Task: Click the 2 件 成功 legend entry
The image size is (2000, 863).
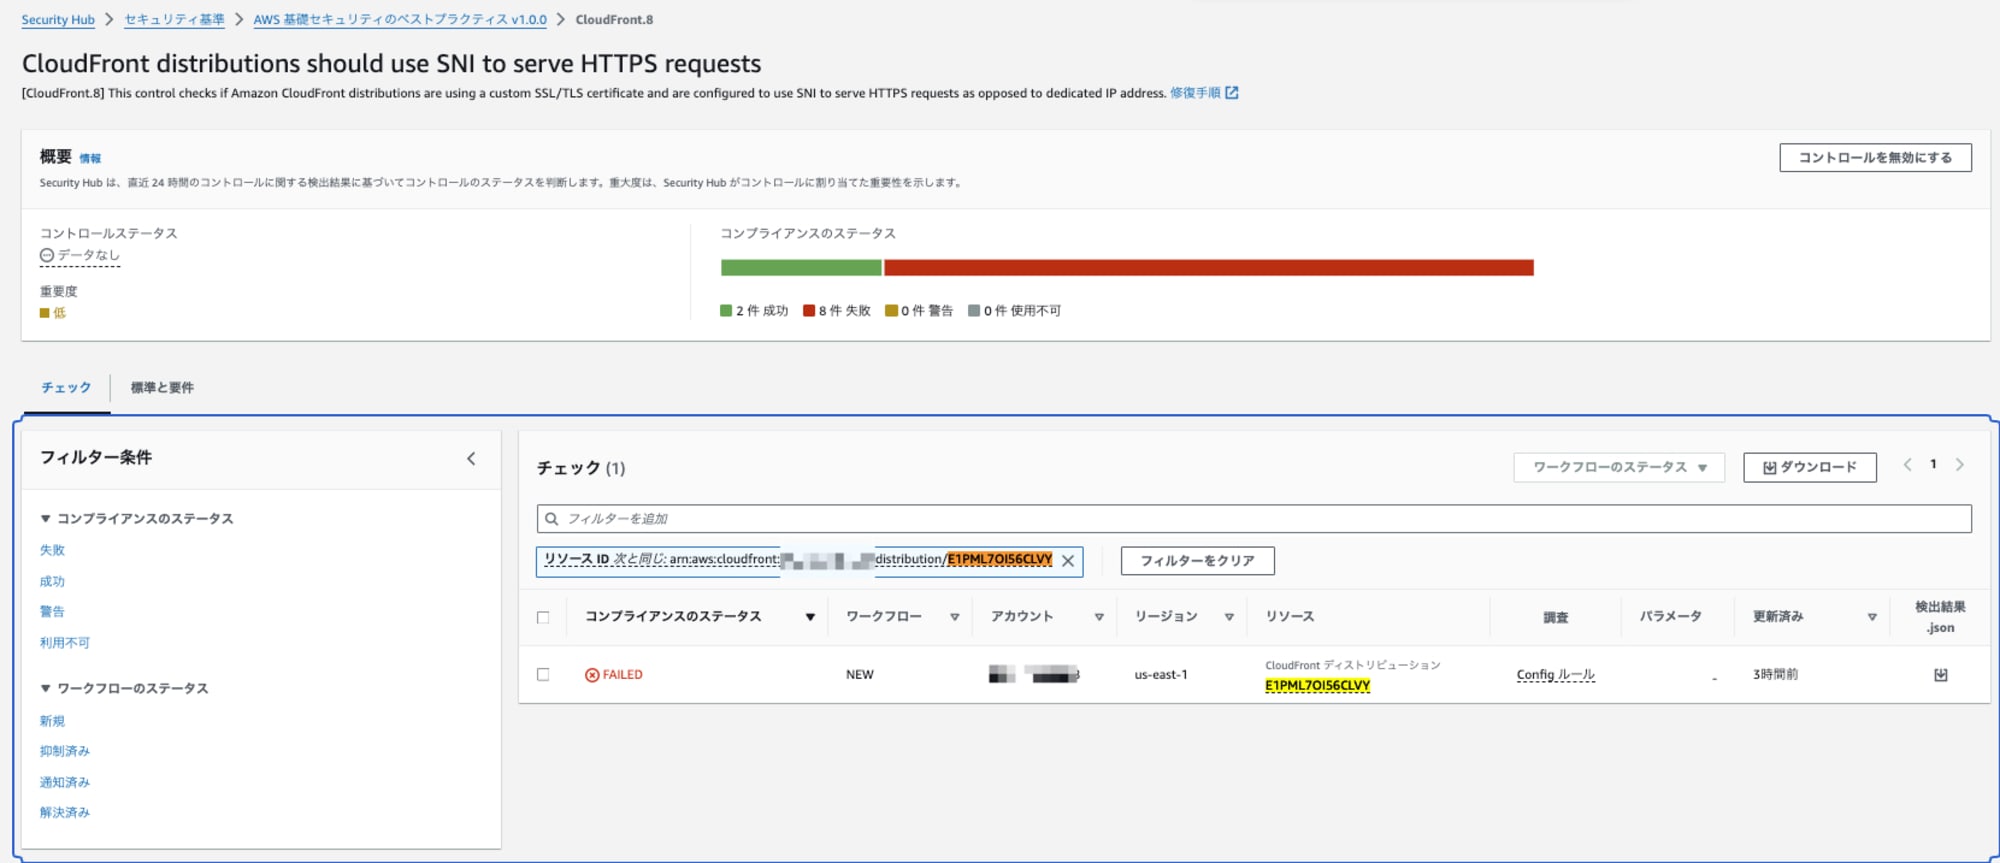Action: tap(754, 312)
